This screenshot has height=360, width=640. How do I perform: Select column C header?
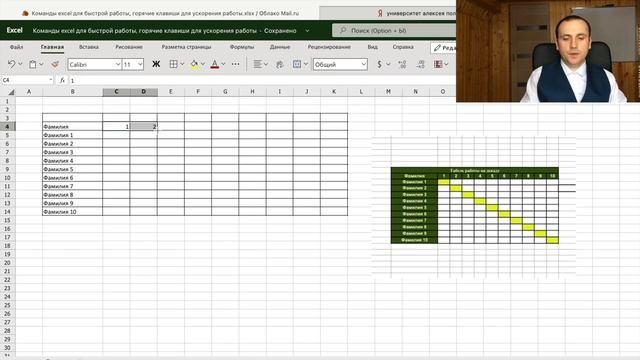pyautogui.click(x=116, y=92)
